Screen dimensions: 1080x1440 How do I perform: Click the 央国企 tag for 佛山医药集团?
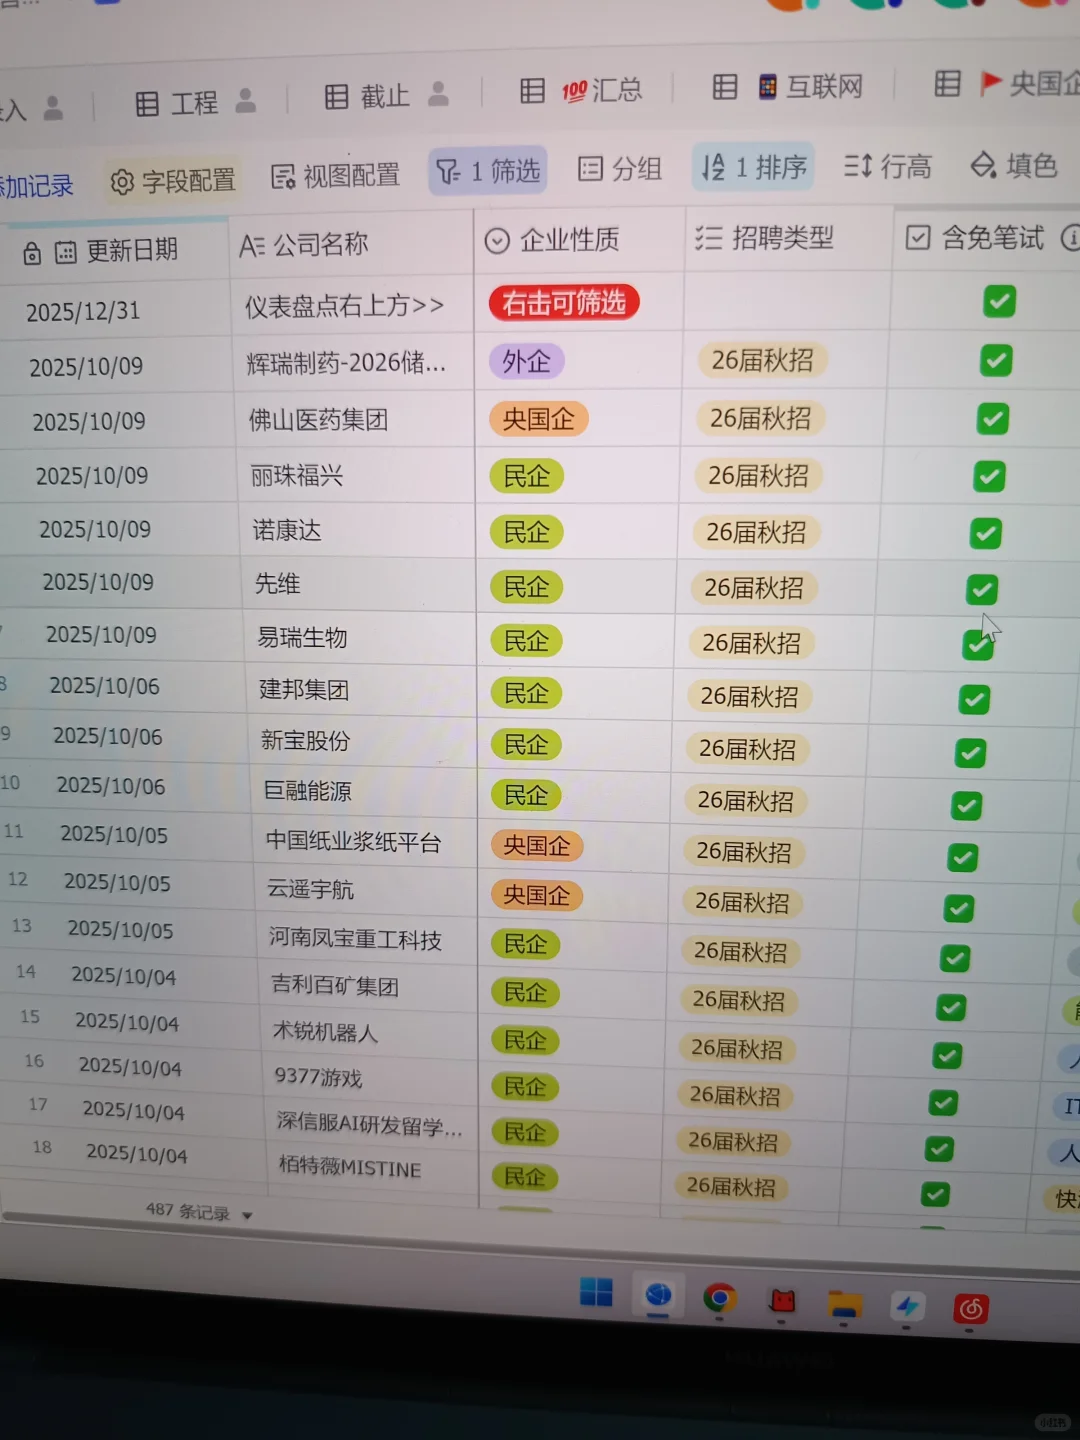point(538,419)
